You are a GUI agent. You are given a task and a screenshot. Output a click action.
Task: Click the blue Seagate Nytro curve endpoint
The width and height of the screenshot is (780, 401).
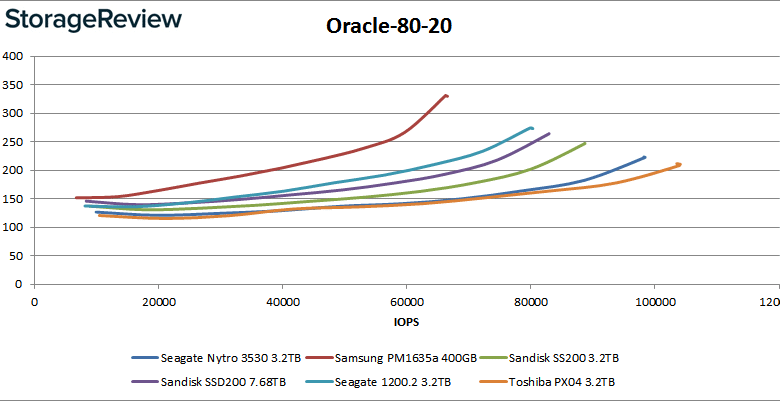pyautogui.click(x=644, y=158)
